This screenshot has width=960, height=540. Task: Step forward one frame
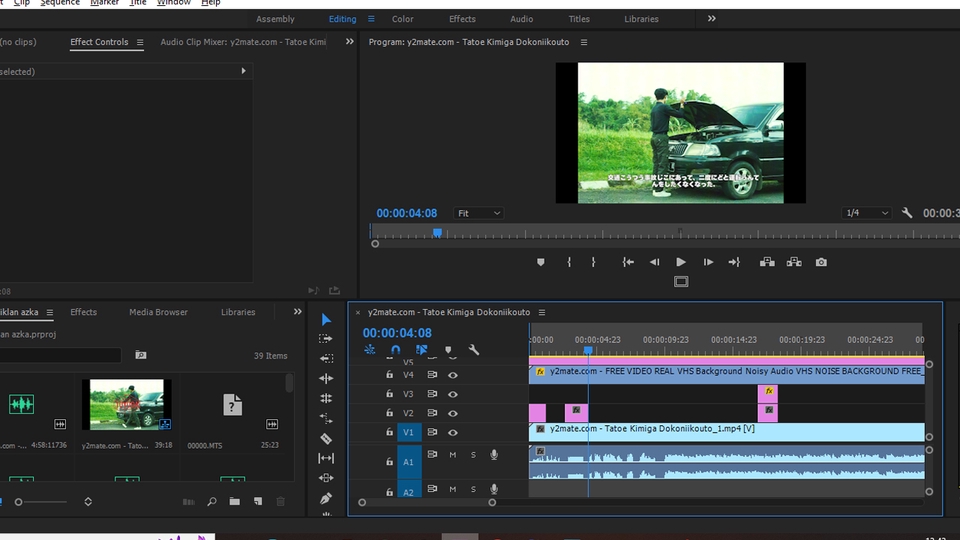click(708, 262)
